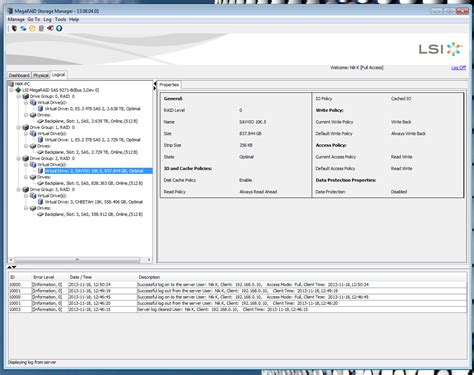
Task: Click the down arrow on the log panel divider
Action: click(x=14, y=267)
